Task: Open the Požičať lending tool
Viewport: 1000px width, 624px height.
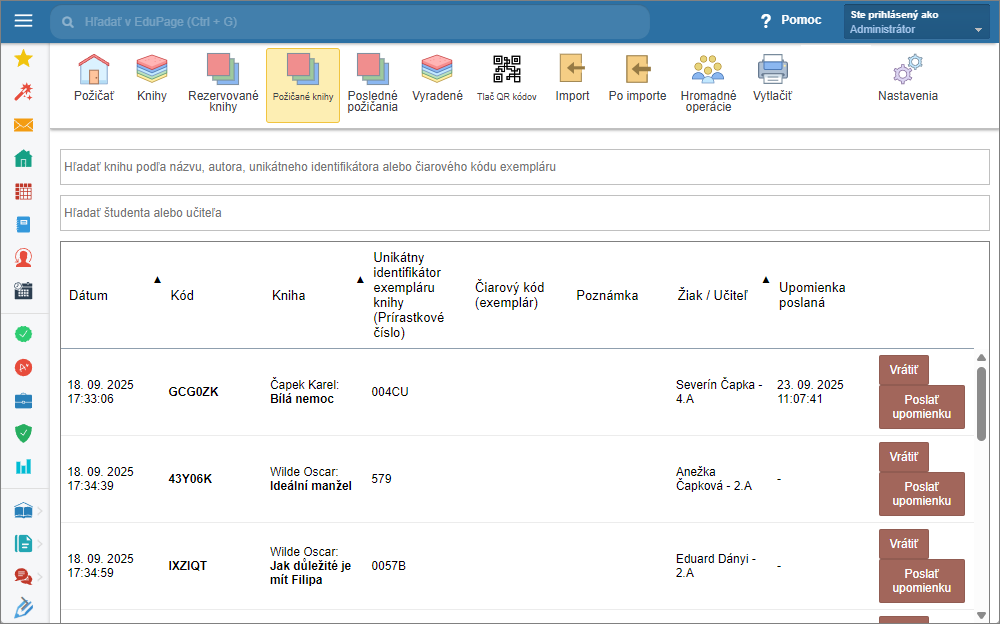Action: click(93, 80)
